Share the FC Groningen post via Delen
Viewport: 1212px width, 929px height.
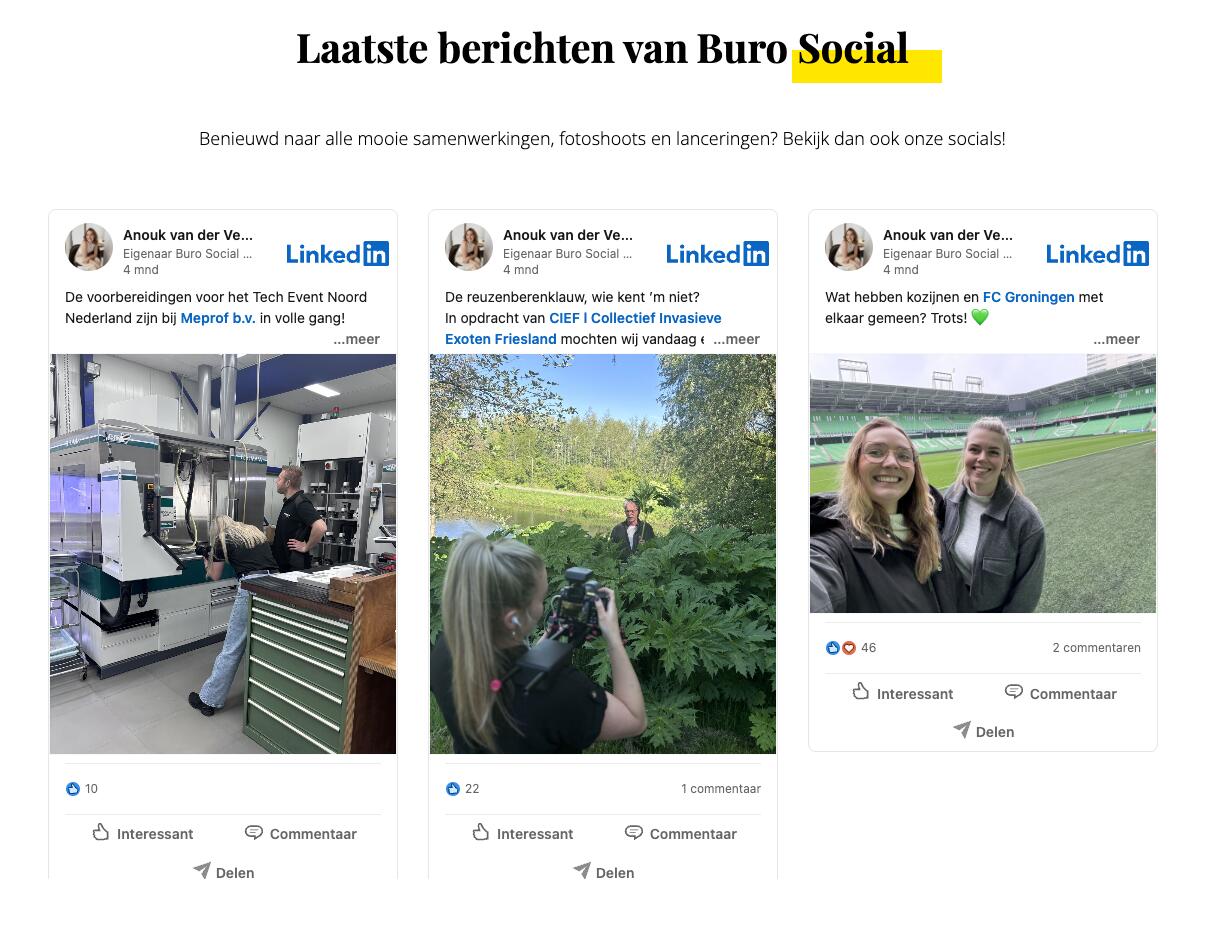click(983, 731)
